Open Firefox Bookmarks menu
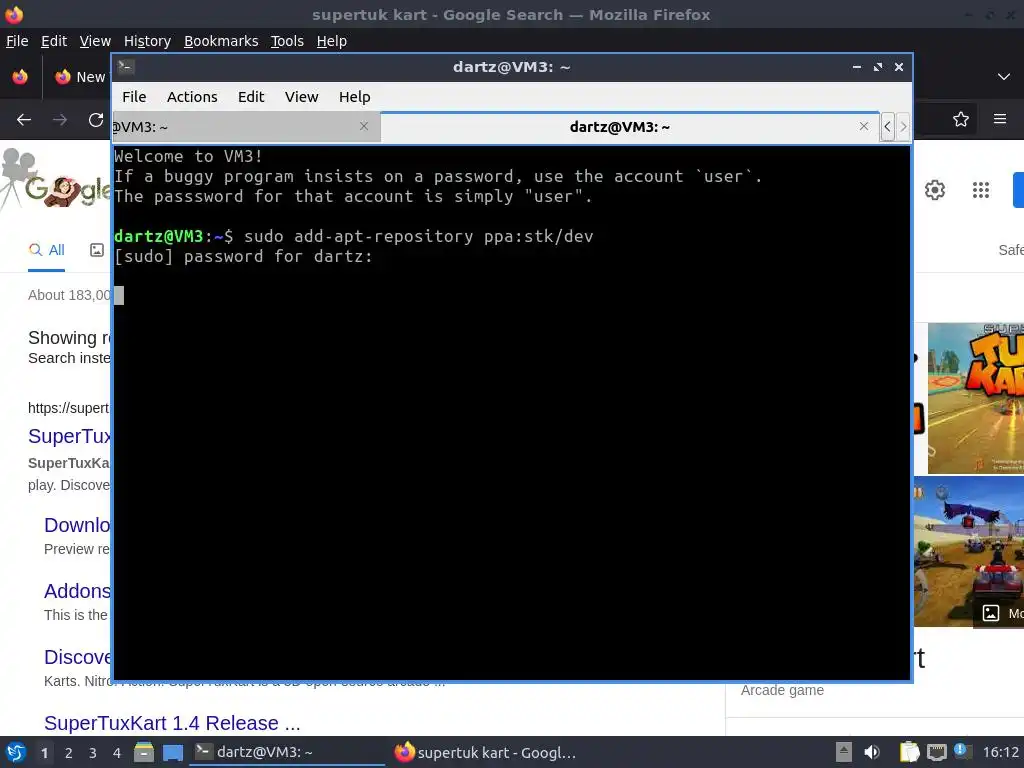Screen dimensions: 1024x768 [x=221, y=41]
